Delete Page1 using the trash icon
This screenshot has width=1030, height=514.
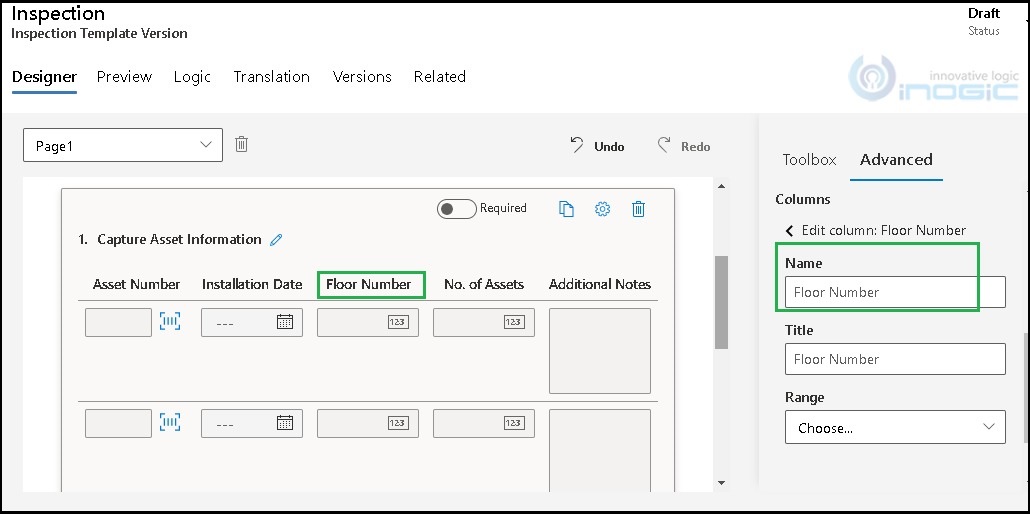[241, 145]
